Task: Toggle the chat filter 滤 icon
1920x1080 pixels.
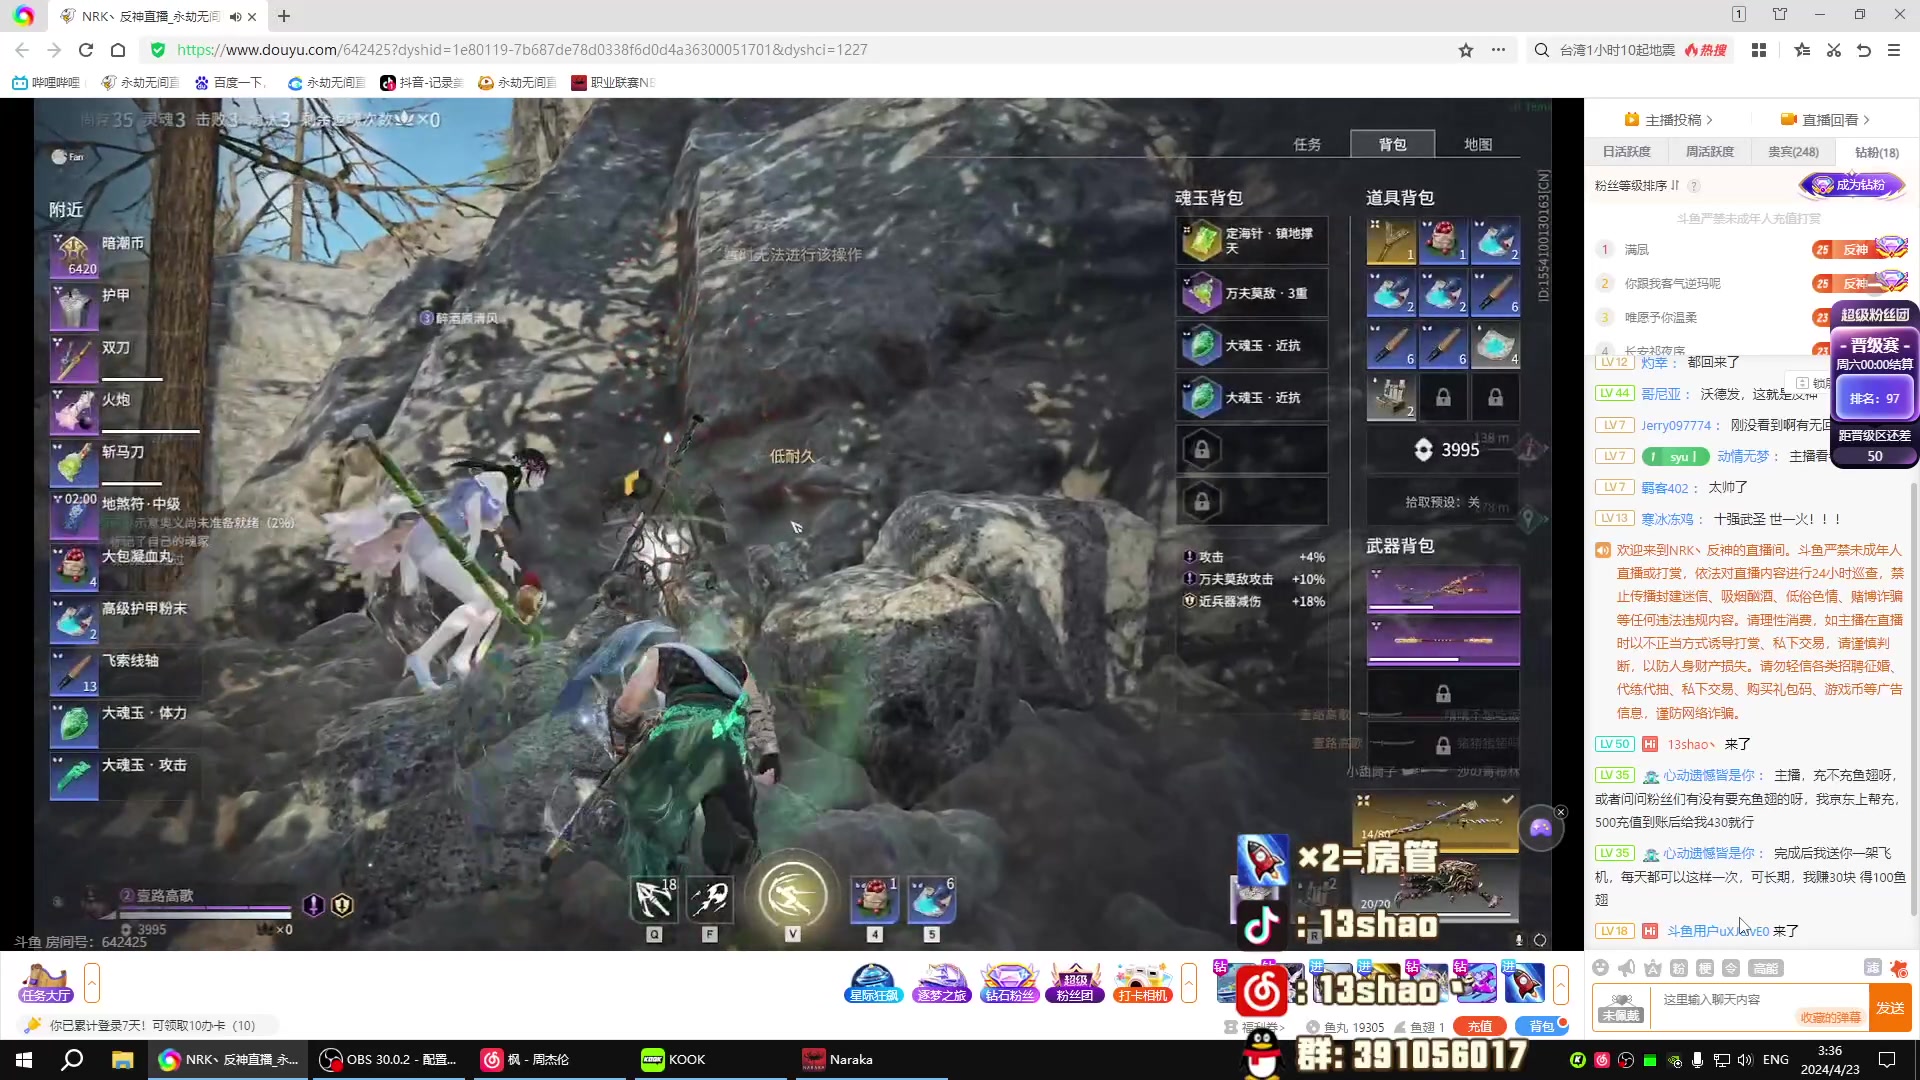Action: point(1873,967)
